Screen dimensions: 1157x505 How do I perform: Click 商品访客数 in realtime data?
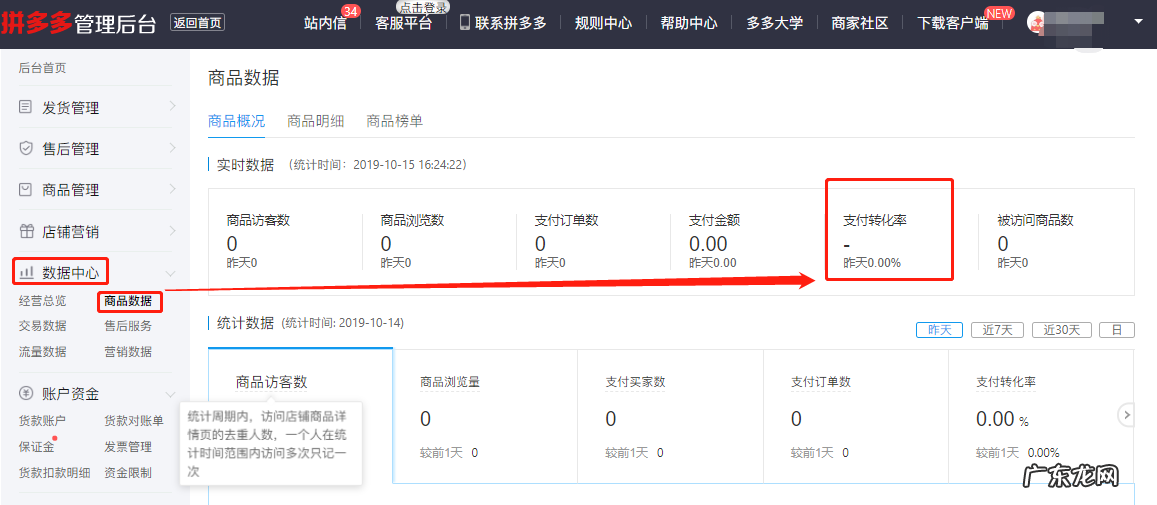pos(258,220)
